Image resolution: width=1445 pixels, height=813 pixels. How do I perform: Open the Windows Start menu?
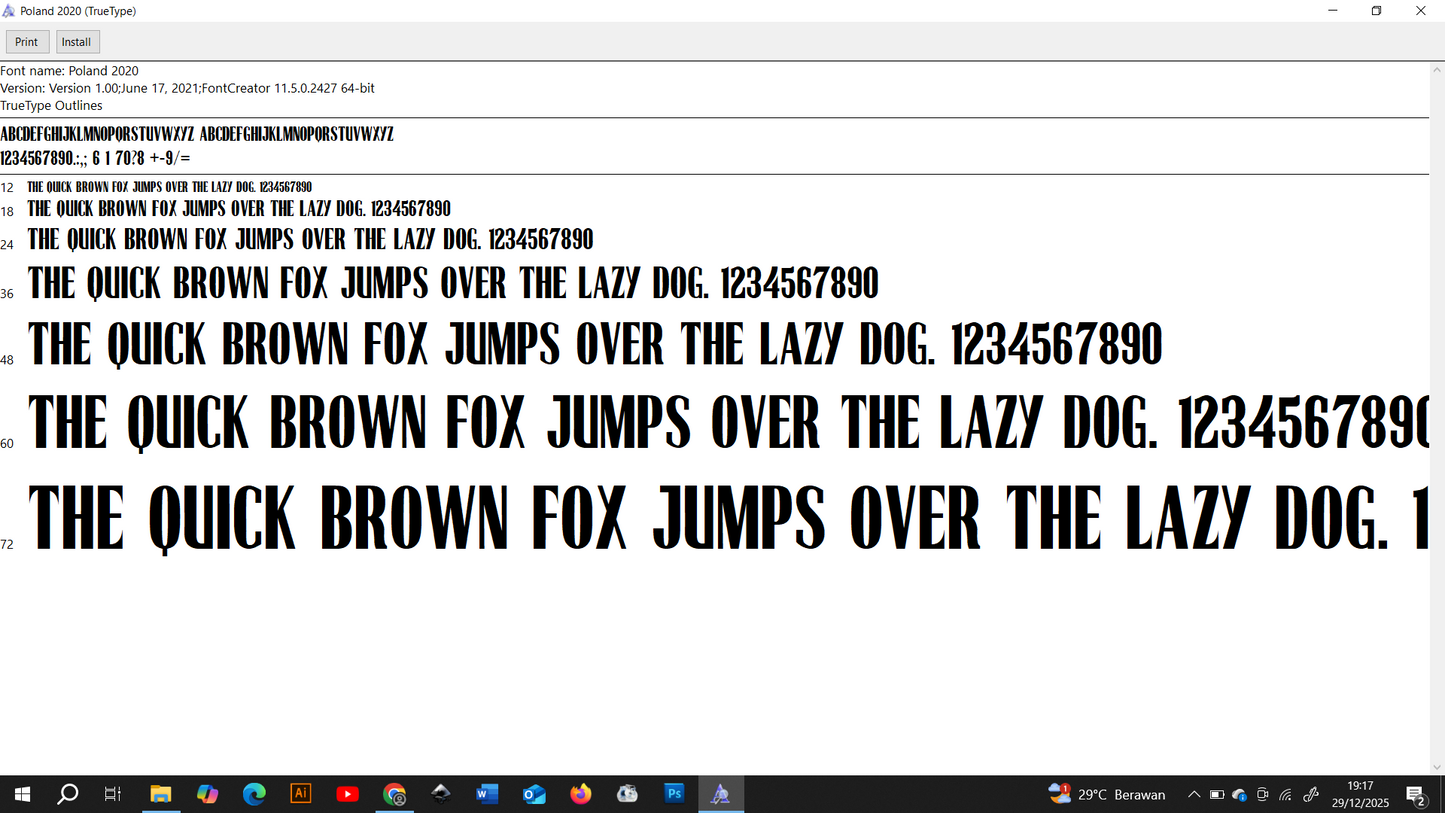pyautogui.click(x=22, y=794)
